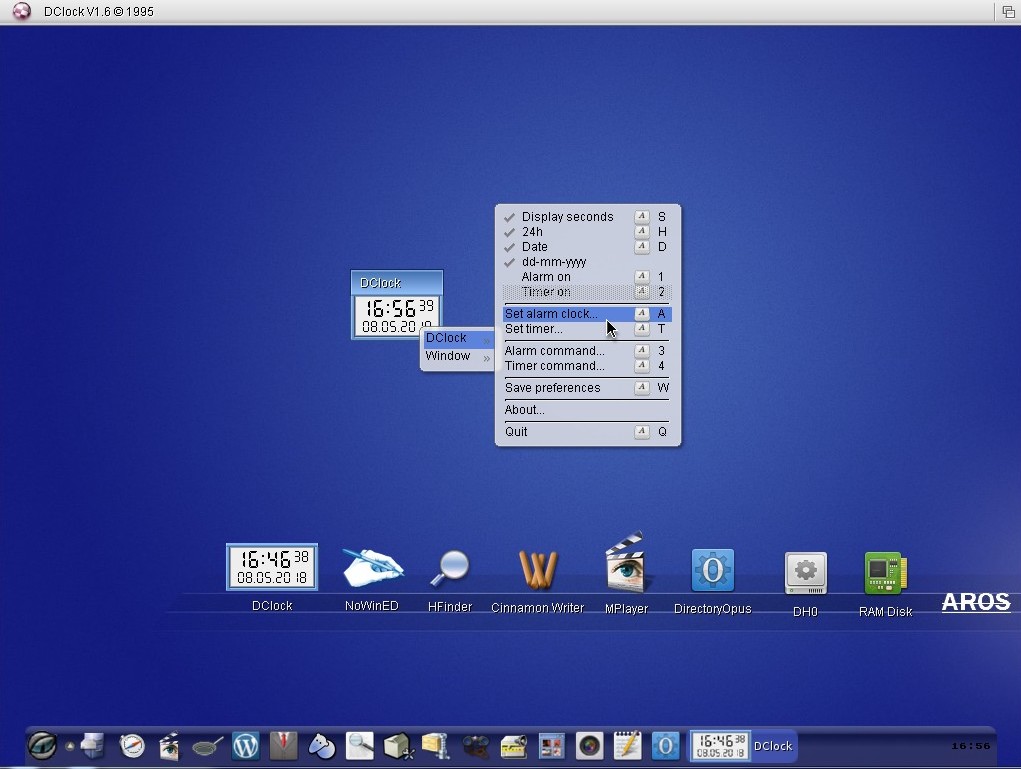
Task: Choose Set alarm clock... menu item
Action: point(552,314)
